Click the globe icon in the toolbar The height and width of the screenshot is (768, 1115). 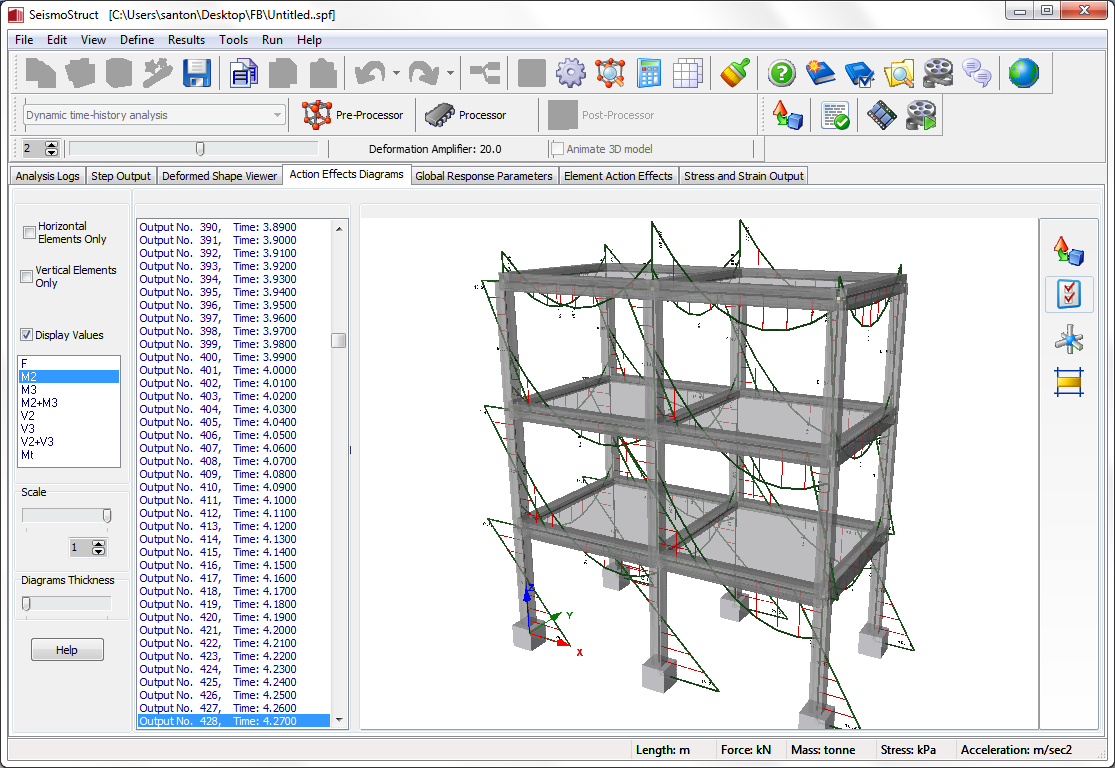(1023, 73)
